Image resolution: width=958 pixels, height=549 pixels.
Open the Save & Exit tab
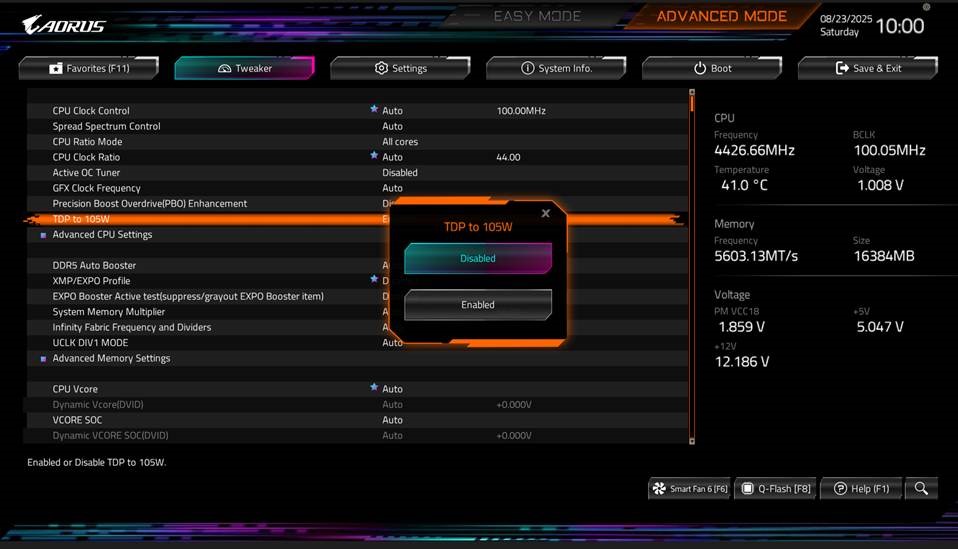pyautogui.click(x=868, y=68)
